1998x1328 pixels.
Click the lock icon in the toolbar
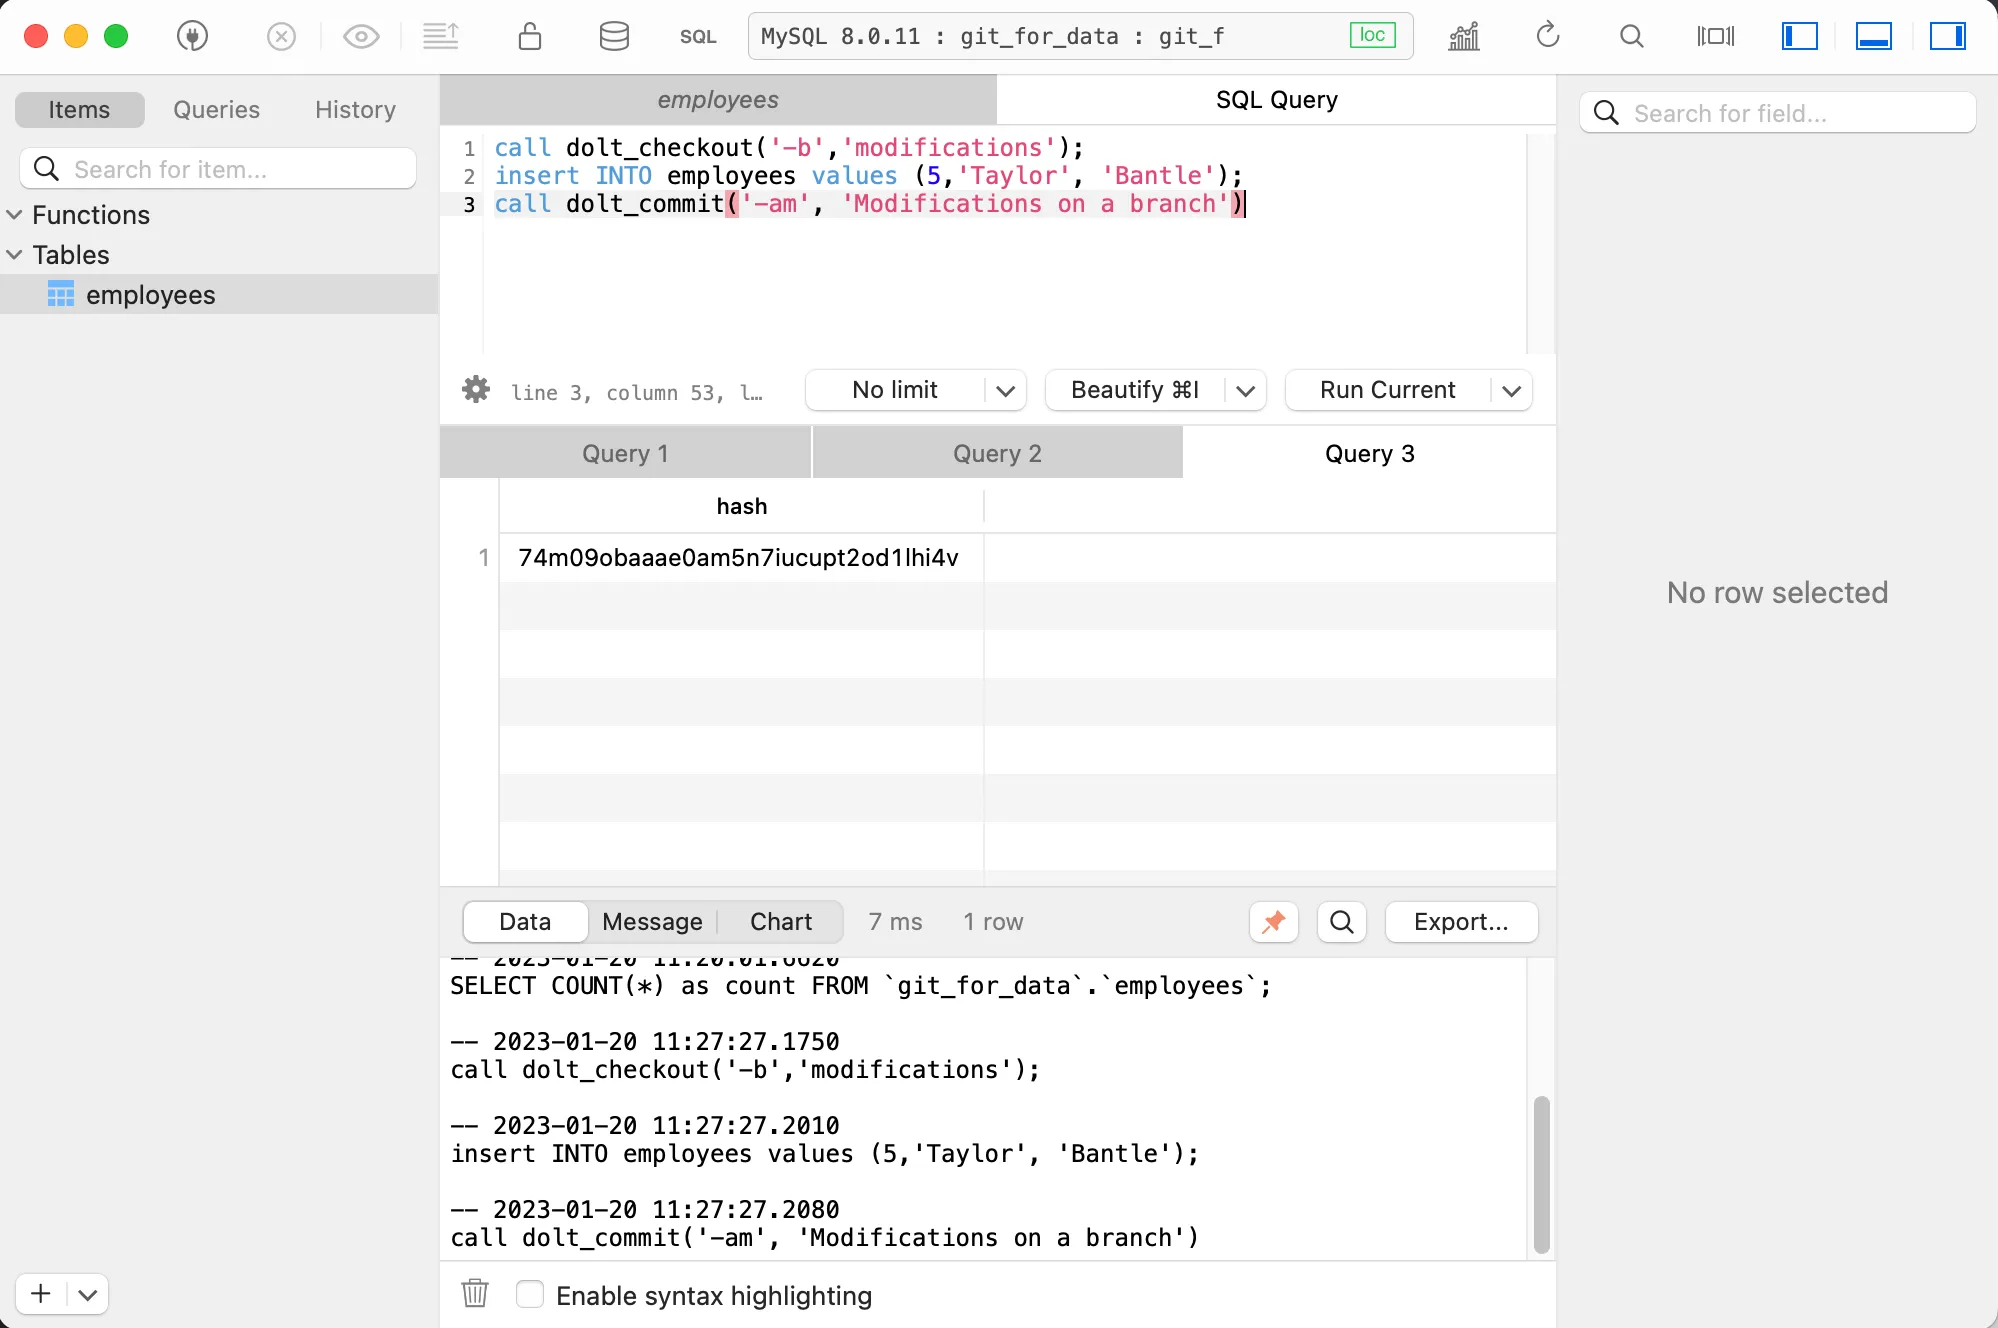click(530, 36)
